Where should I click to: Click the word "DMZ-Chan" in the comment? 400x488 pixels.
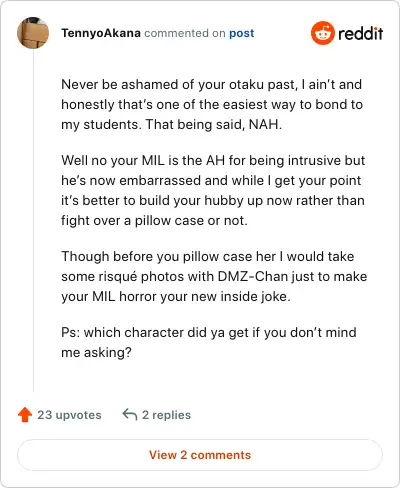click(253, 276)
